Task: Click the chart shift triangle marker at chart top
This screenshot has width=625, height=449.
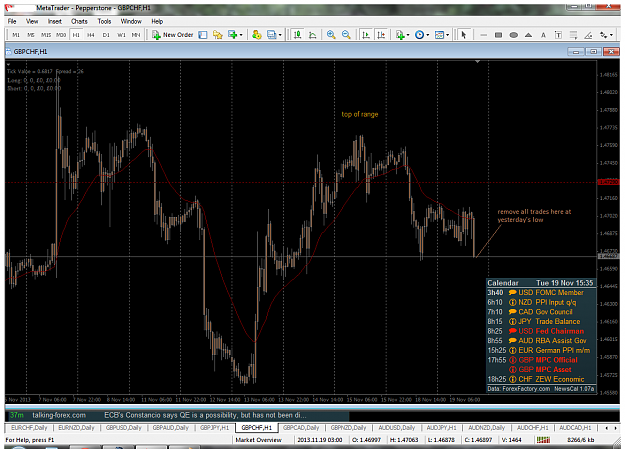Action: click(x=477, y=62)
